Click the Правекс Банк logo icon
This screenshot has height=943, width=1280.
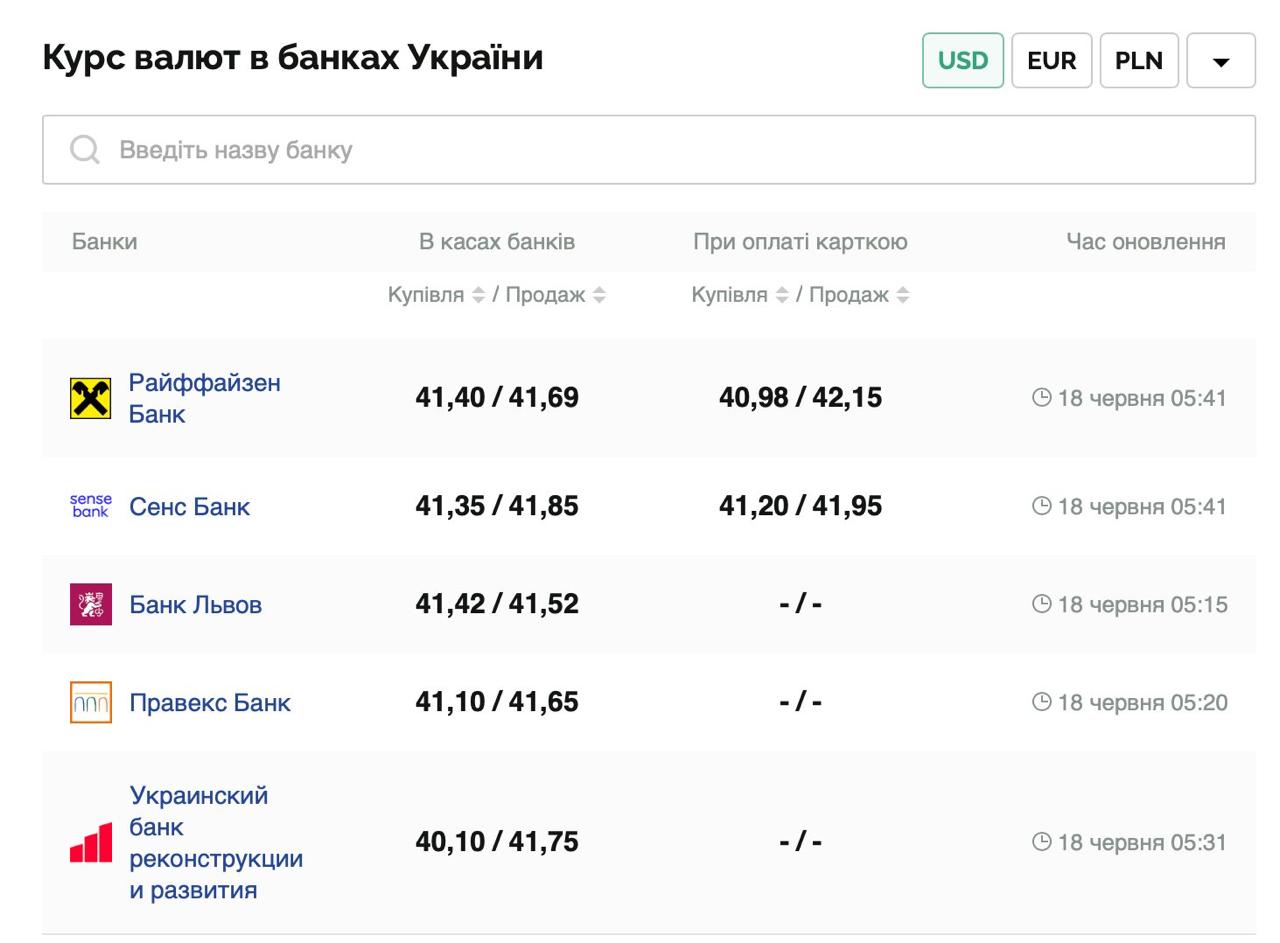pos(90,702)
